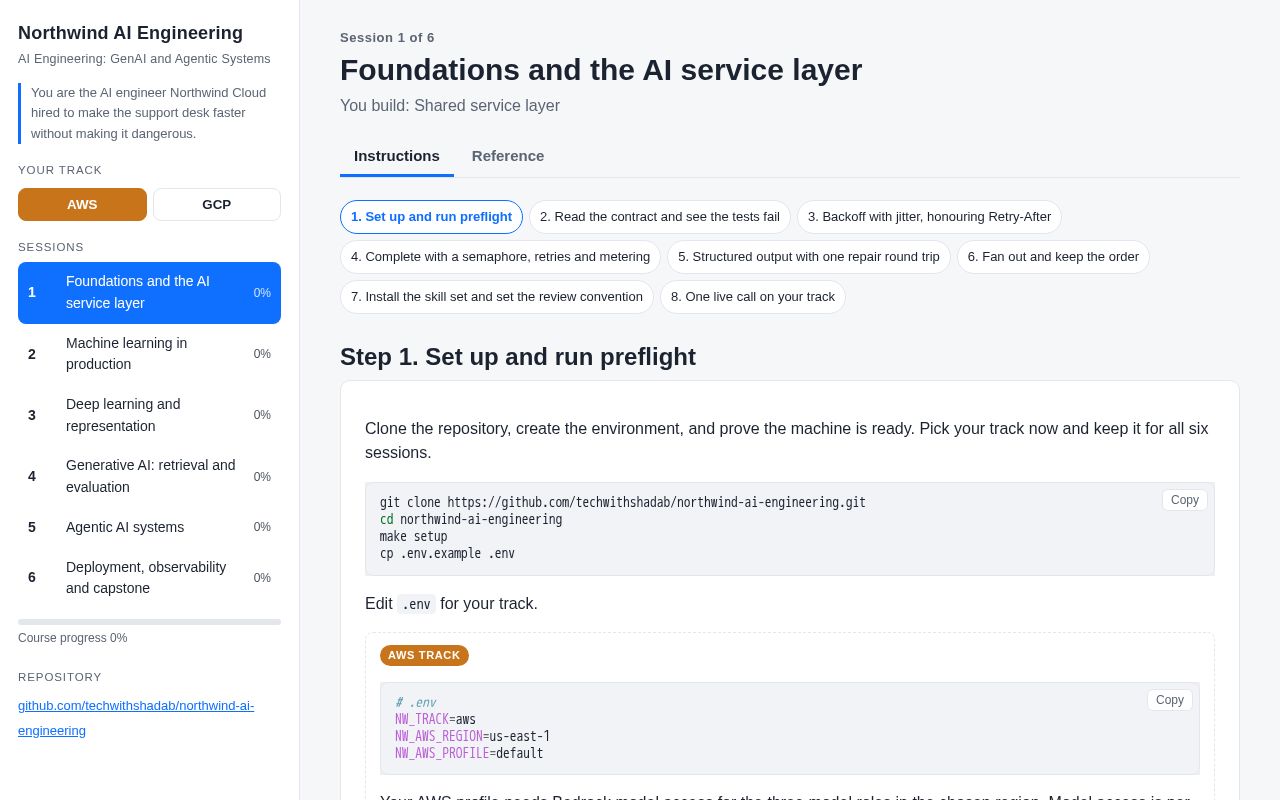The width and height of the screenshot is (1280, 800).
Task: Click the 'Course progress 0%' label
Action: [73, 638]
